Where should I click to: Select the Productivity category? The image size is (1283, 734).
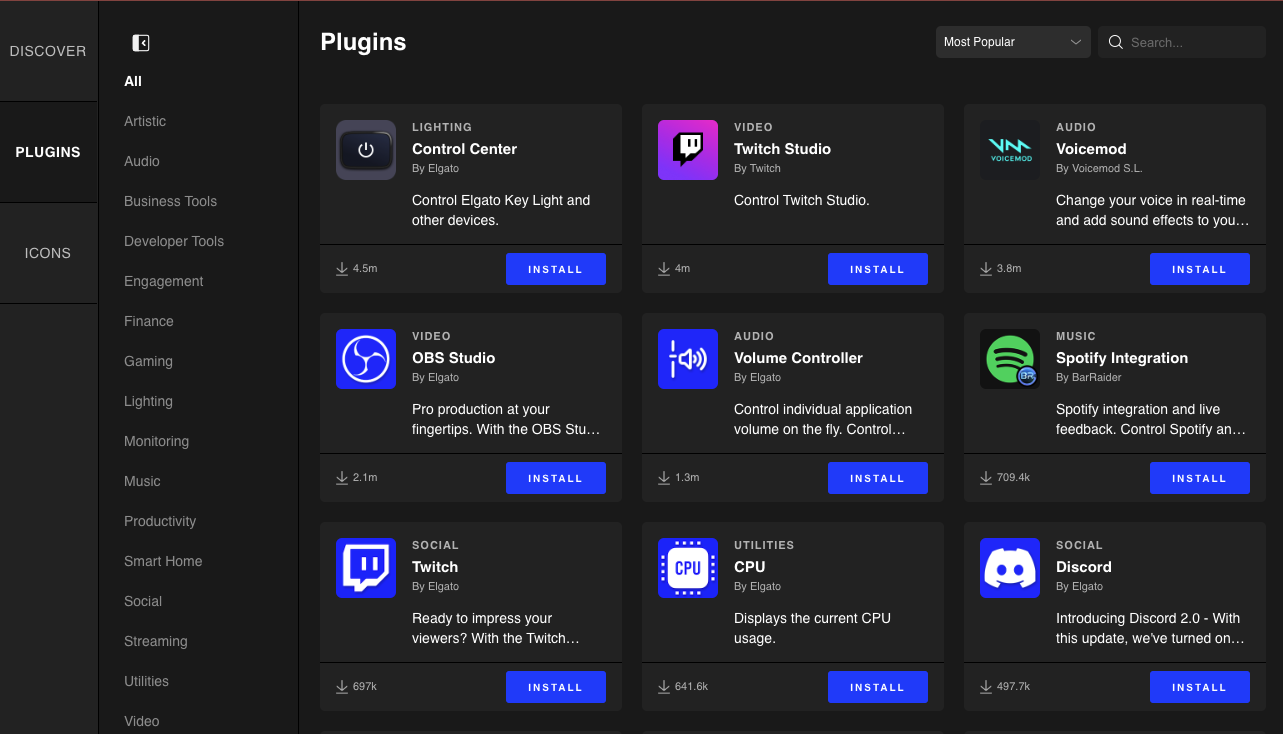pyautogui.click(x=160, y=521)
